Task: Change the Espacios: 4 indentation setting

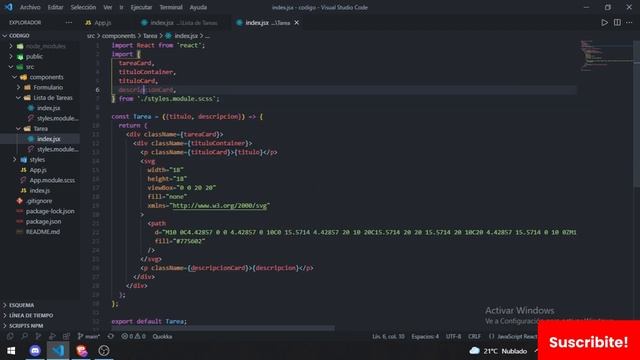Action: pyautogui.click(x=425, y=336)
